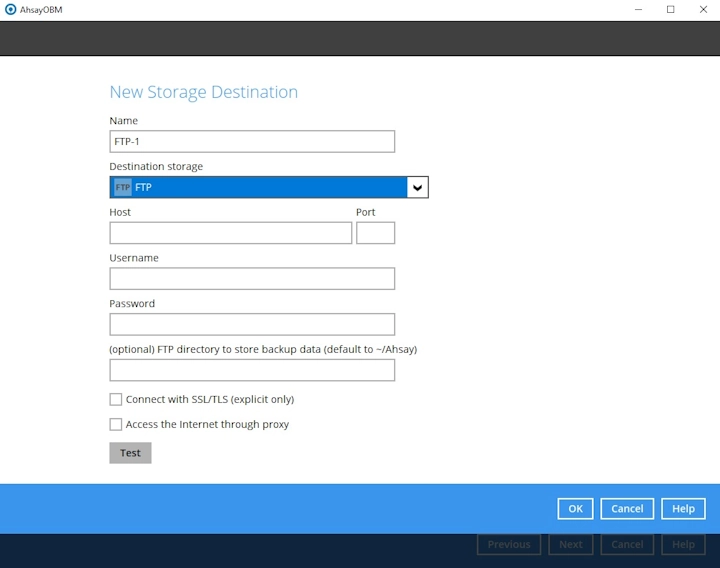Click the Destination storage label
The width and height of the screenshot is (720, 568).
[156, 166]
